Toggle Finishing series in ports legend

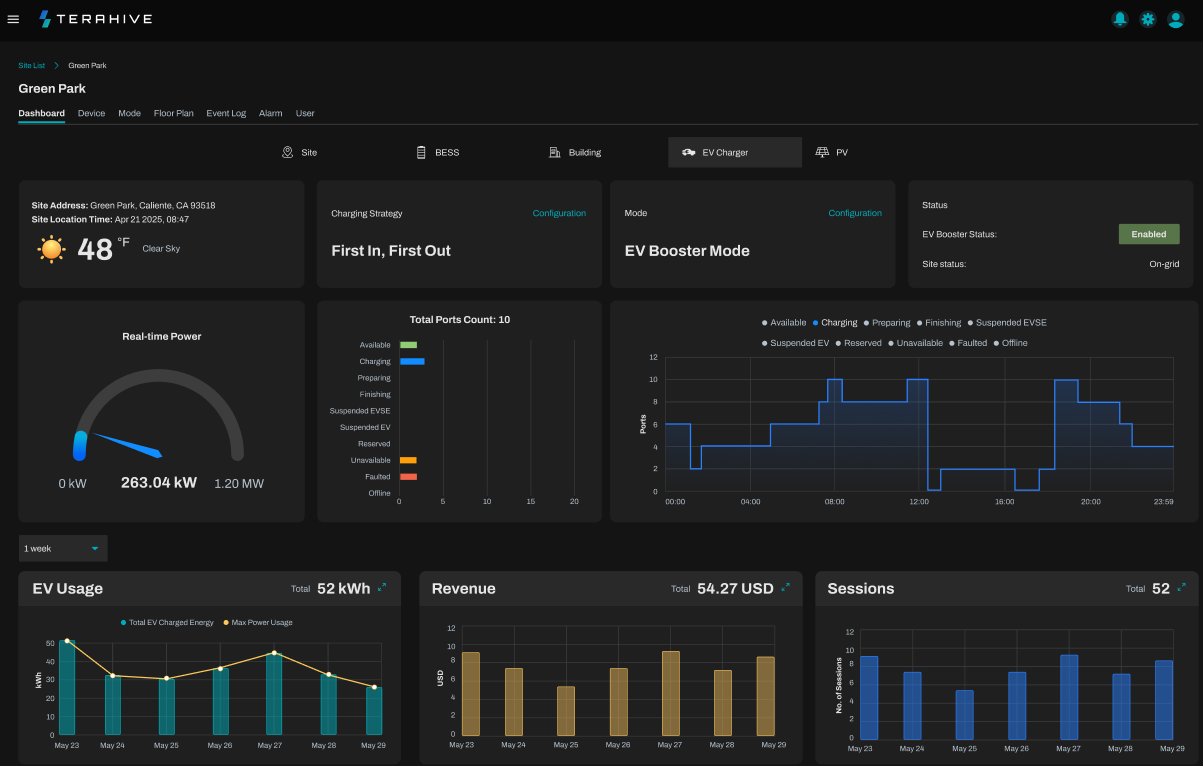(x=939, y=323)
